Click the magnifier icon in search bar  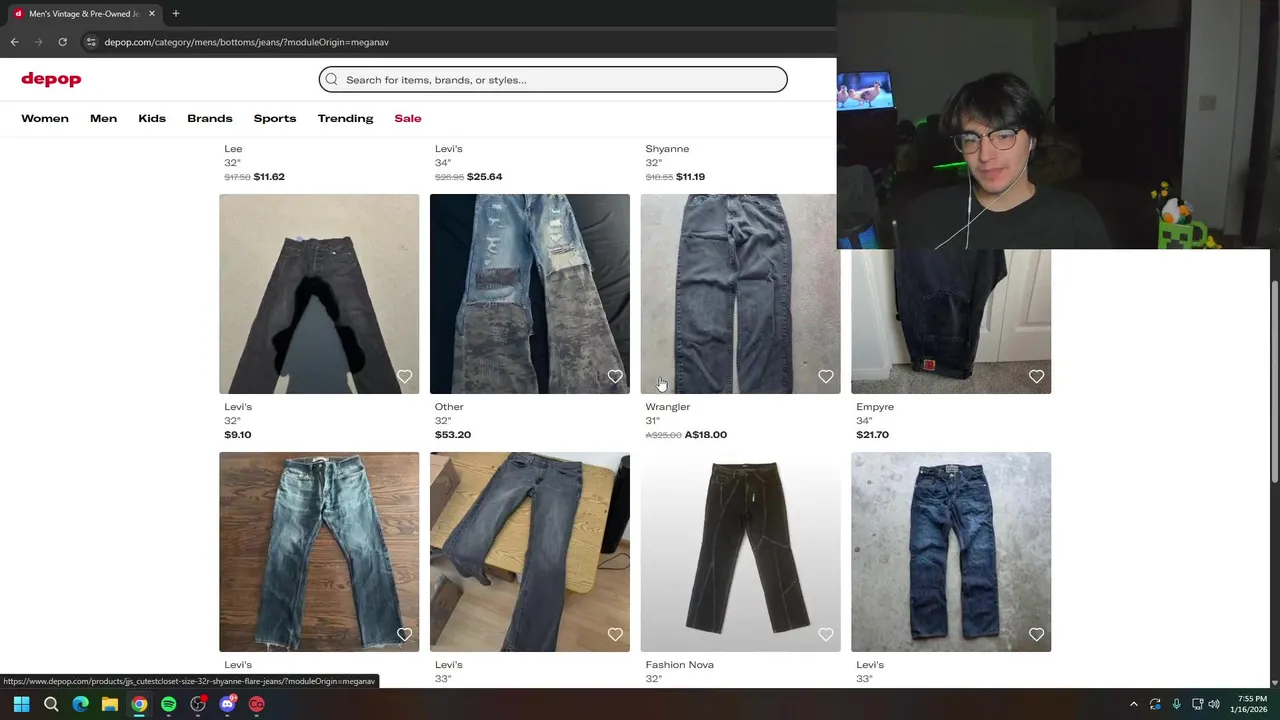coord(332,79)
